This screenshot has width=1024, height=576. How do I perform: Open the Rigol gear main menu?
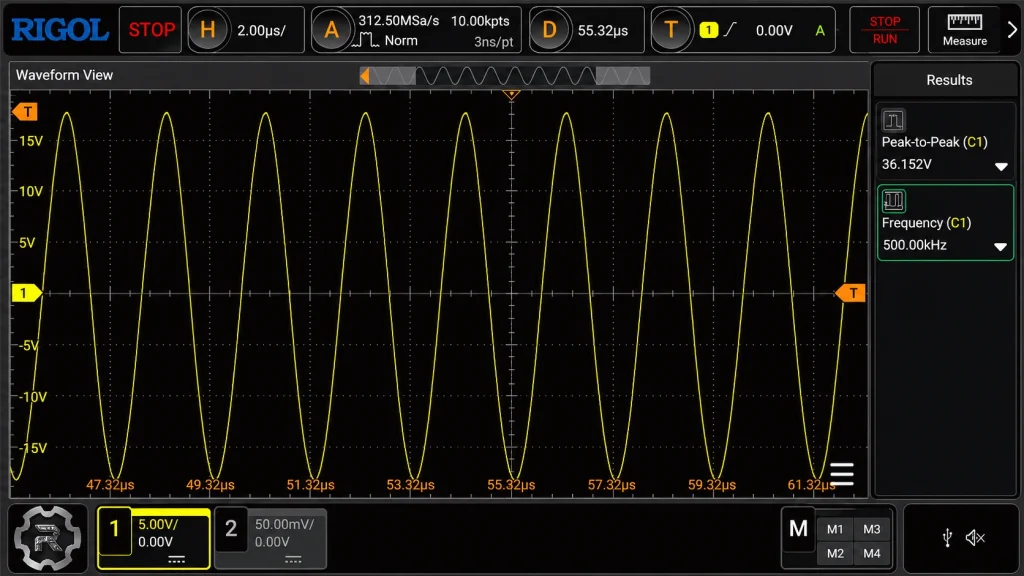[48, 538]
